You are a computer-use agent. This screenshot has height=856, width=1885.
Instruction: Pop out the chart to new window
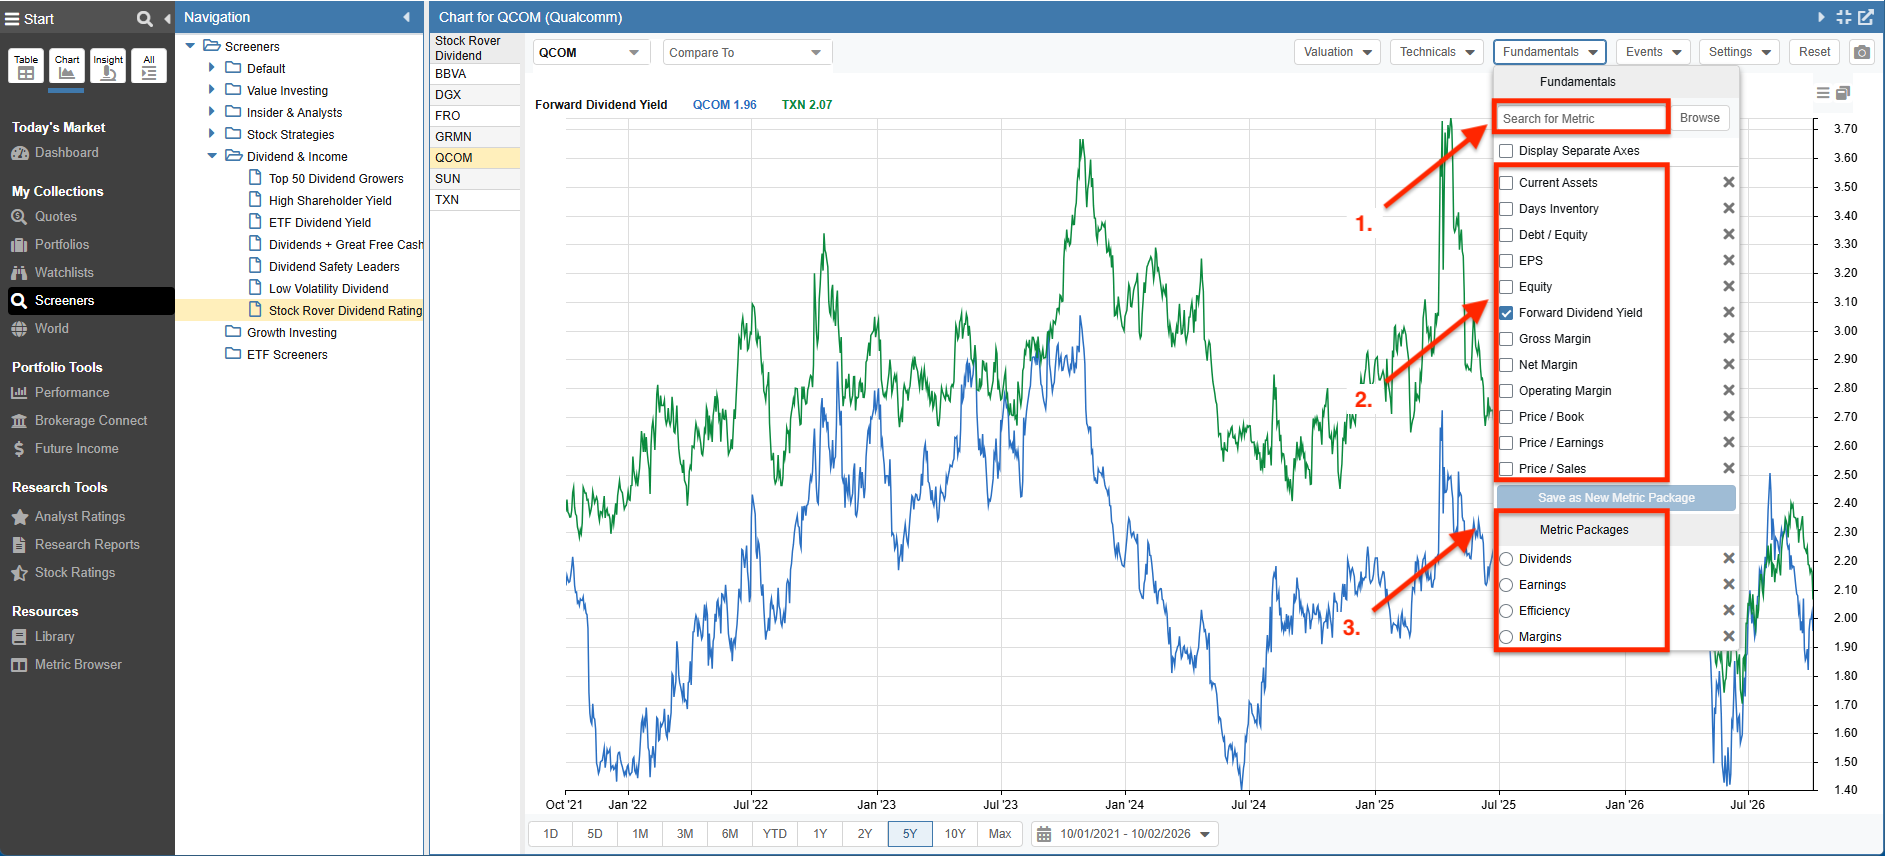point(1866,17)
